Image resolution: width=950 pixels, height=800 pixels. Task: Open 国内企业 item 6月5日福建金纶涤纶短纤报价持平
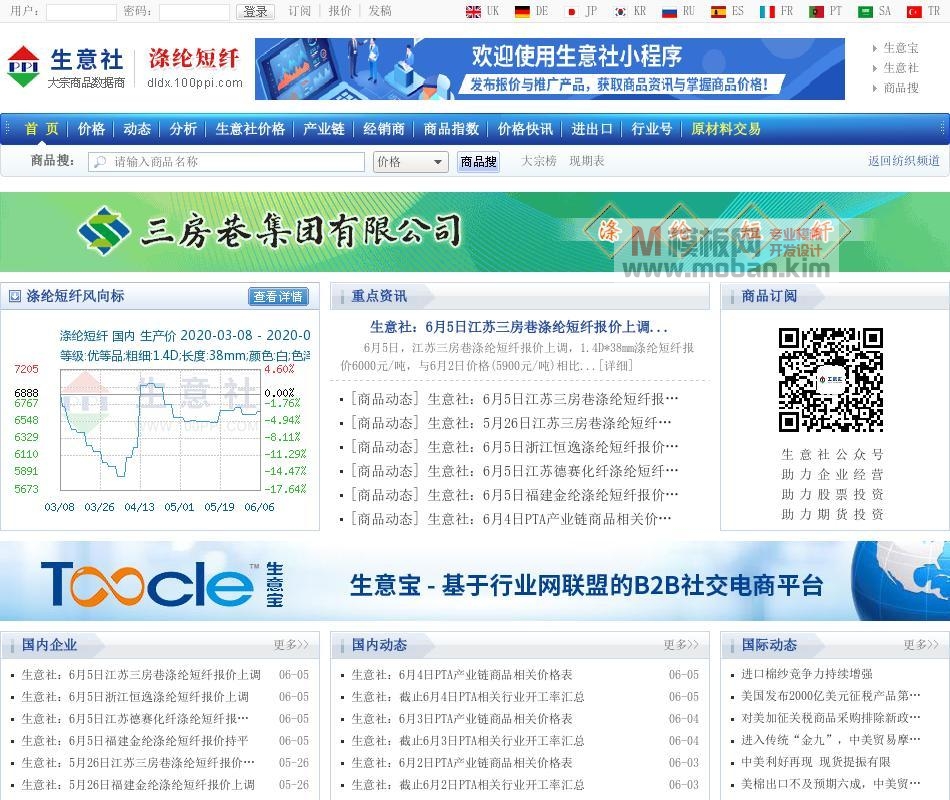click(x=135, y=741)
